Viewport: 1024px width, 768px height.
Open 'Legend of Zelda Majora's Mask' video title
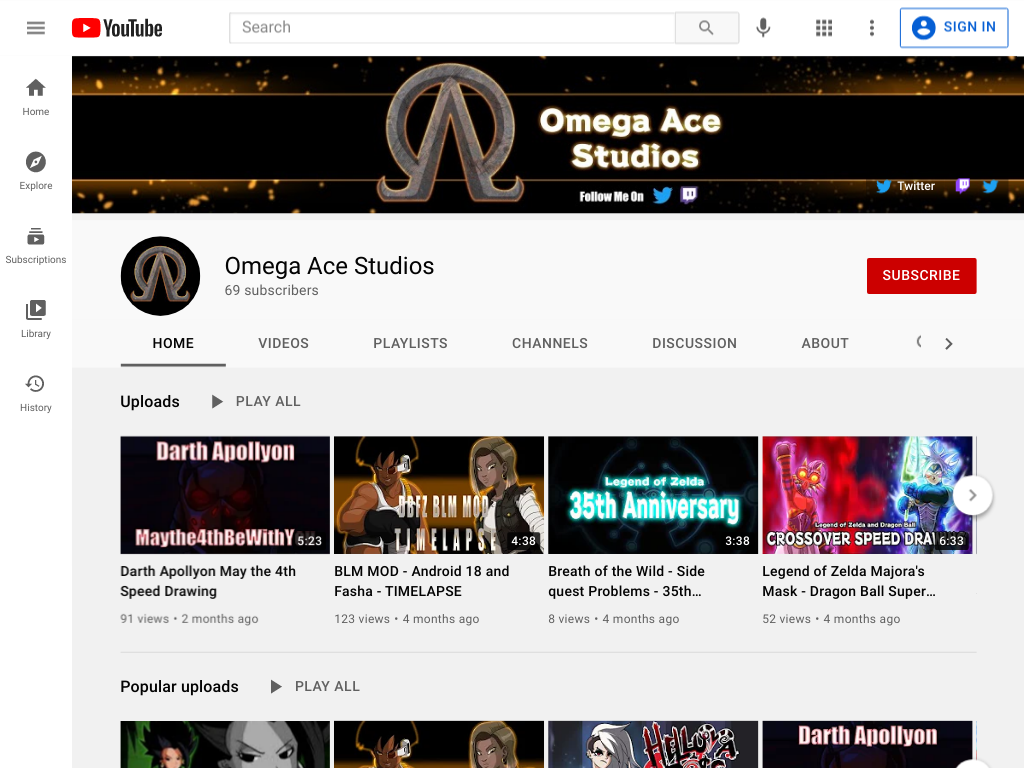(849, 581)
